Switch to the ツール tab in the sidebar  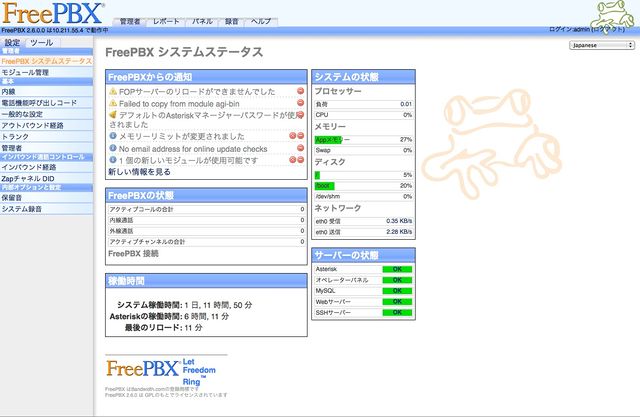[41, 43]
